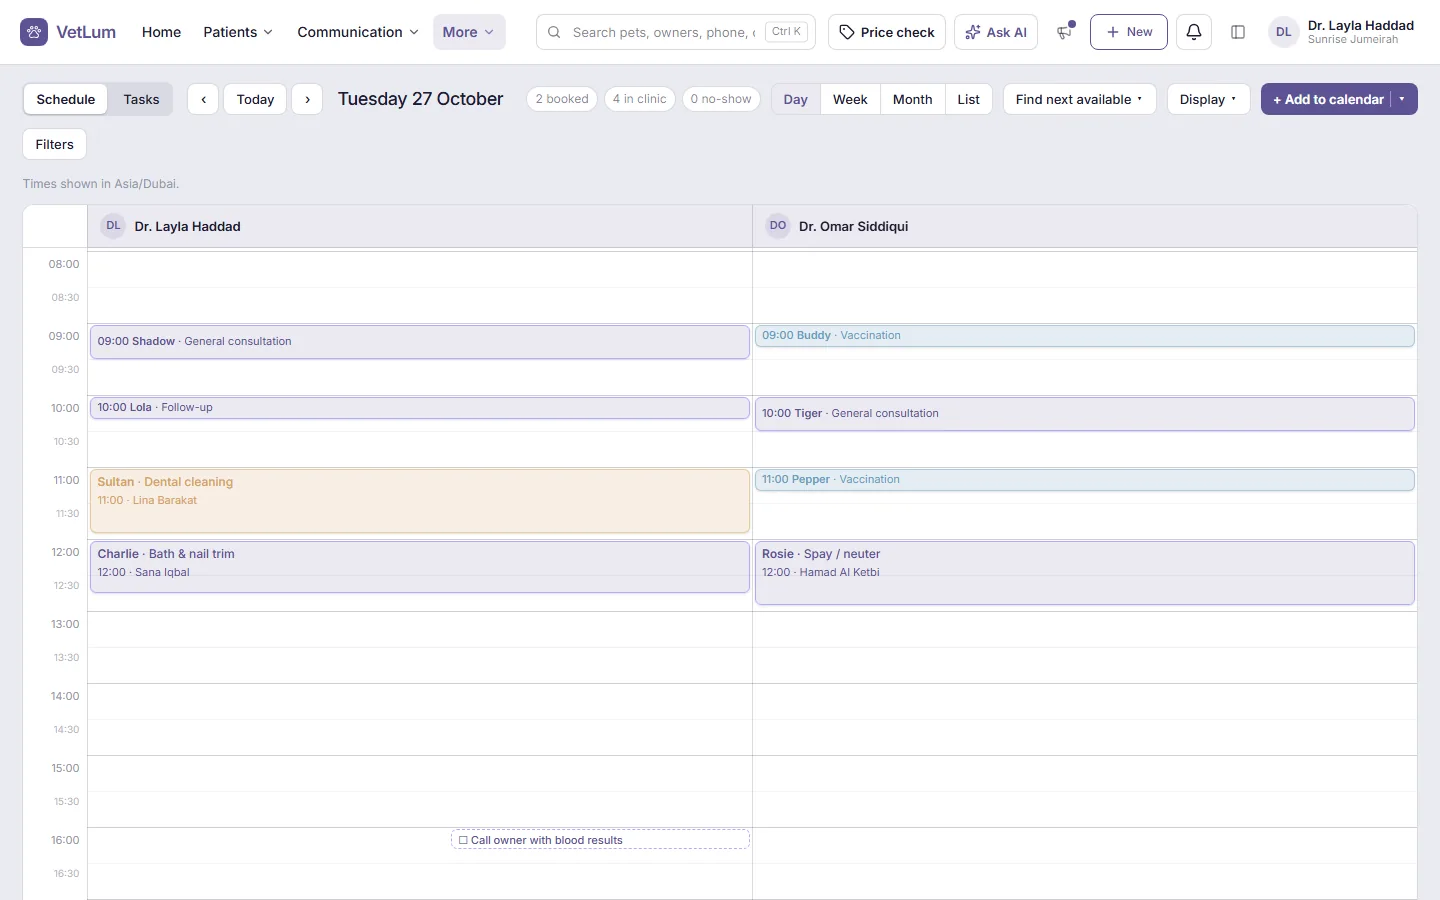Click the 0 no-show status chip
The height and width of the screenshot is (900, 1440).
pos(721,99)
